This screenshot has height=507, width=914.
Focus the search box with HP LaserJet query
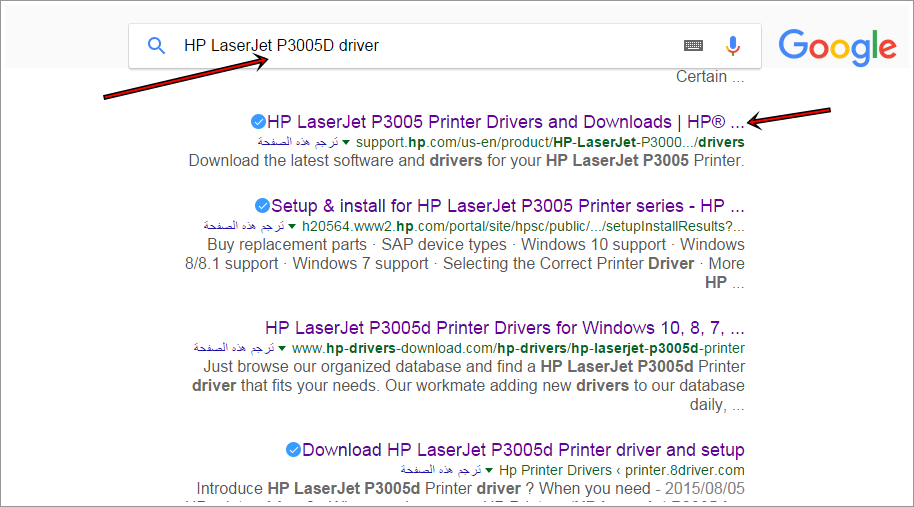[x=445, y=45]
